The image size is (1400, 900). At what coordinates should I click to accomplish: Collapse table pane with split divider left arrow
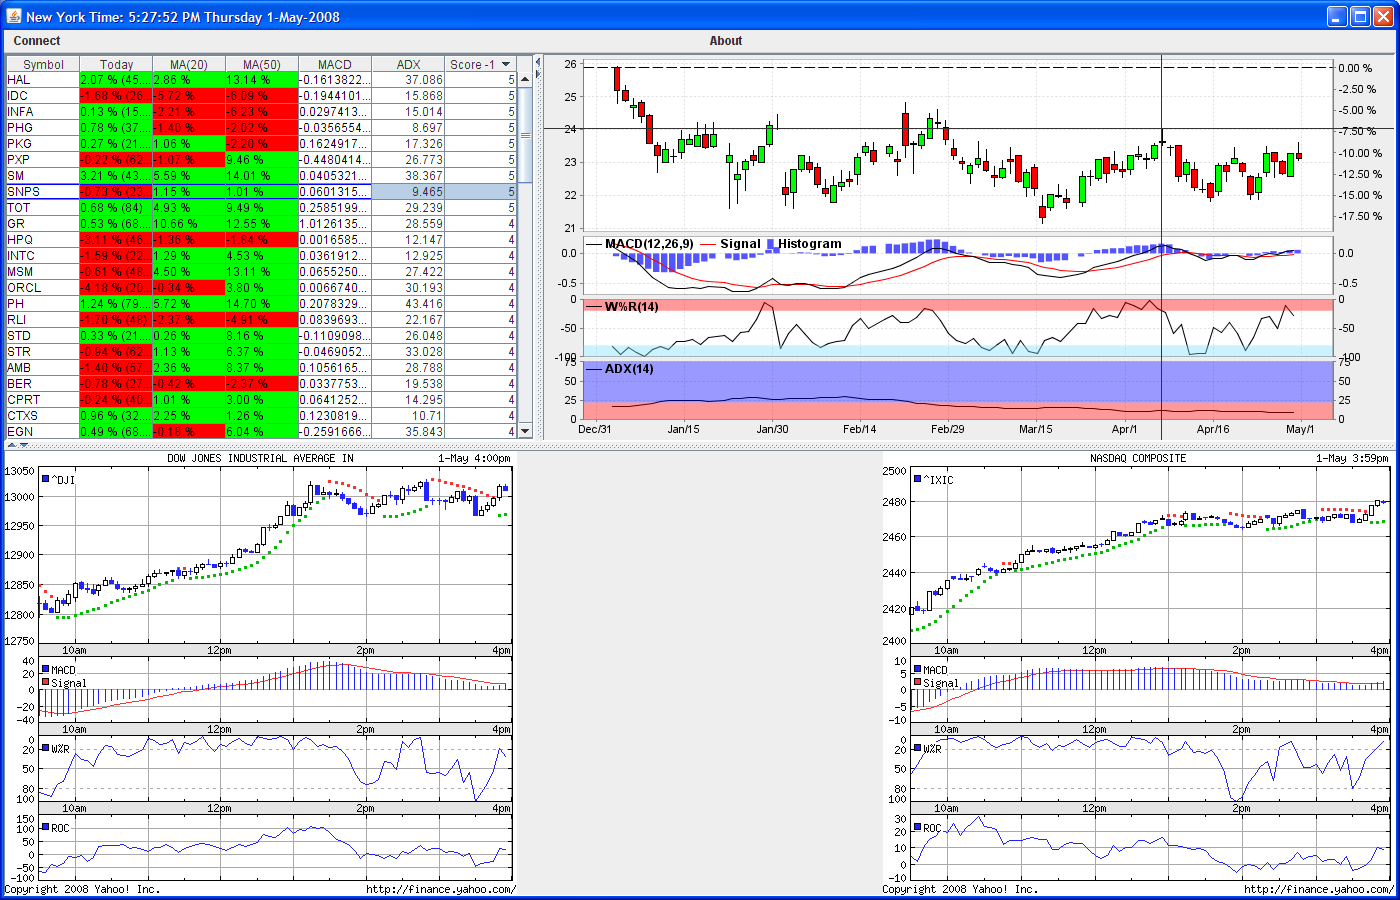(x=540, y=61)
